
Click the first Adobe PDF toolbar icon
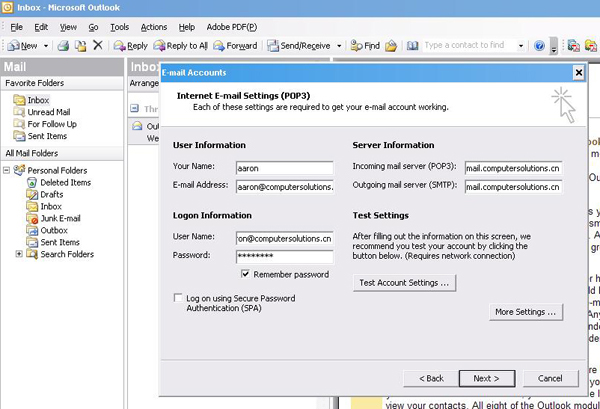(x=573, y=46)
